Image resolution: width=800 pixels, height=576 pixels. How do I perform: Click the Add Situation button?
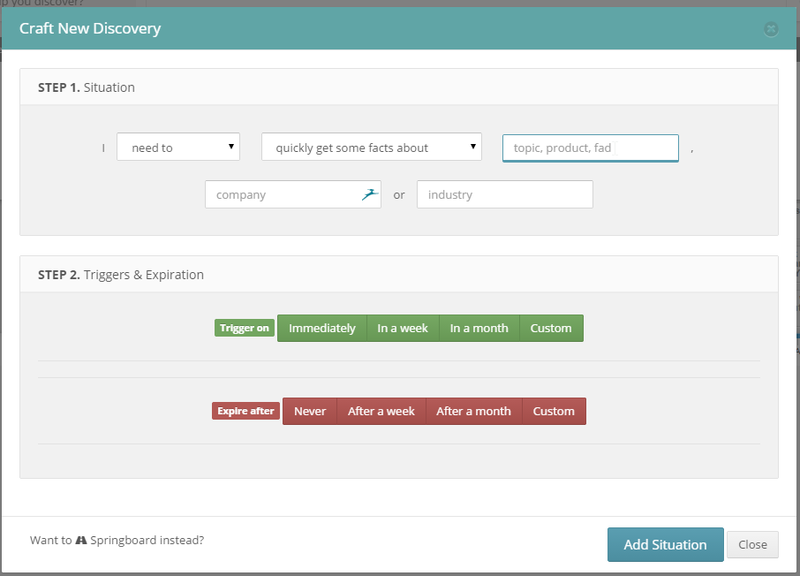(x=665, y=544)
